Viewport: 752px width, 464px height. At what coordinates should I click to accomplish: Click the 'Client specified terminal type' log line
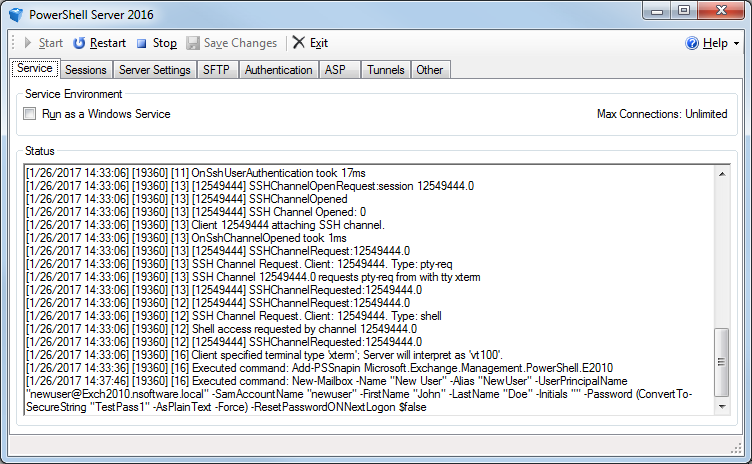(264, 355)
